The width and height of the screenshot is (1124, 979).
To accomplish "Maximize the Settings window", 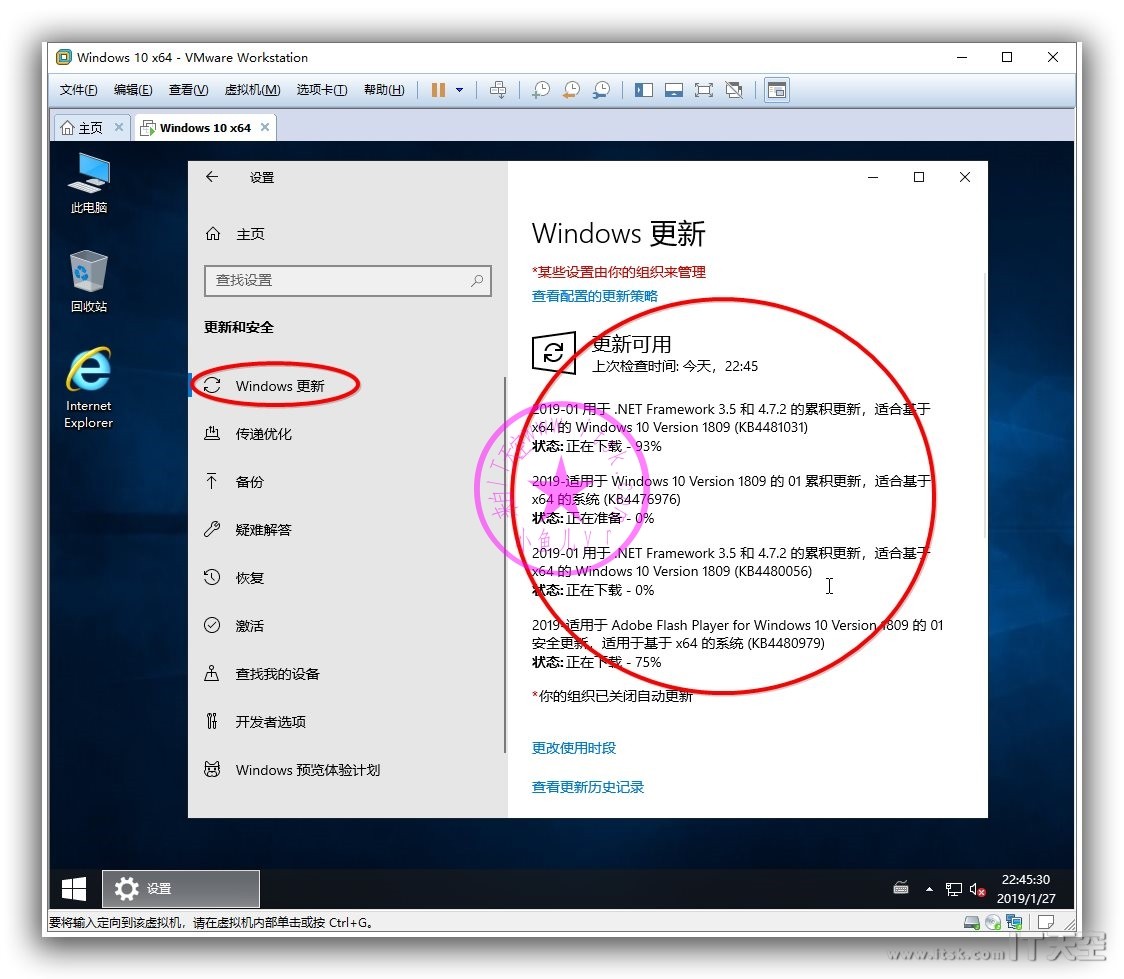I will point(918,177).
